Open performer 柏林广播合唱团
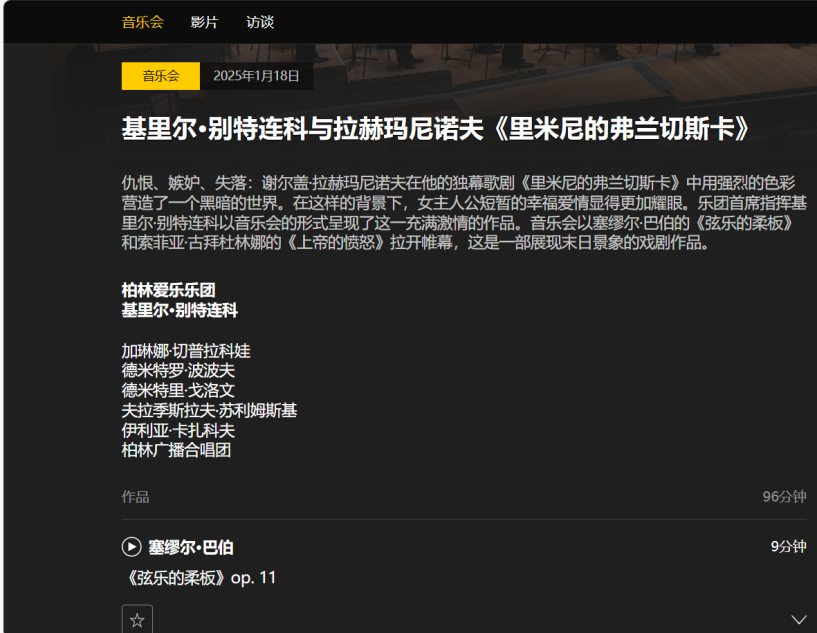Viewport: 817px width, 633px height. click(x=176, y=450)
